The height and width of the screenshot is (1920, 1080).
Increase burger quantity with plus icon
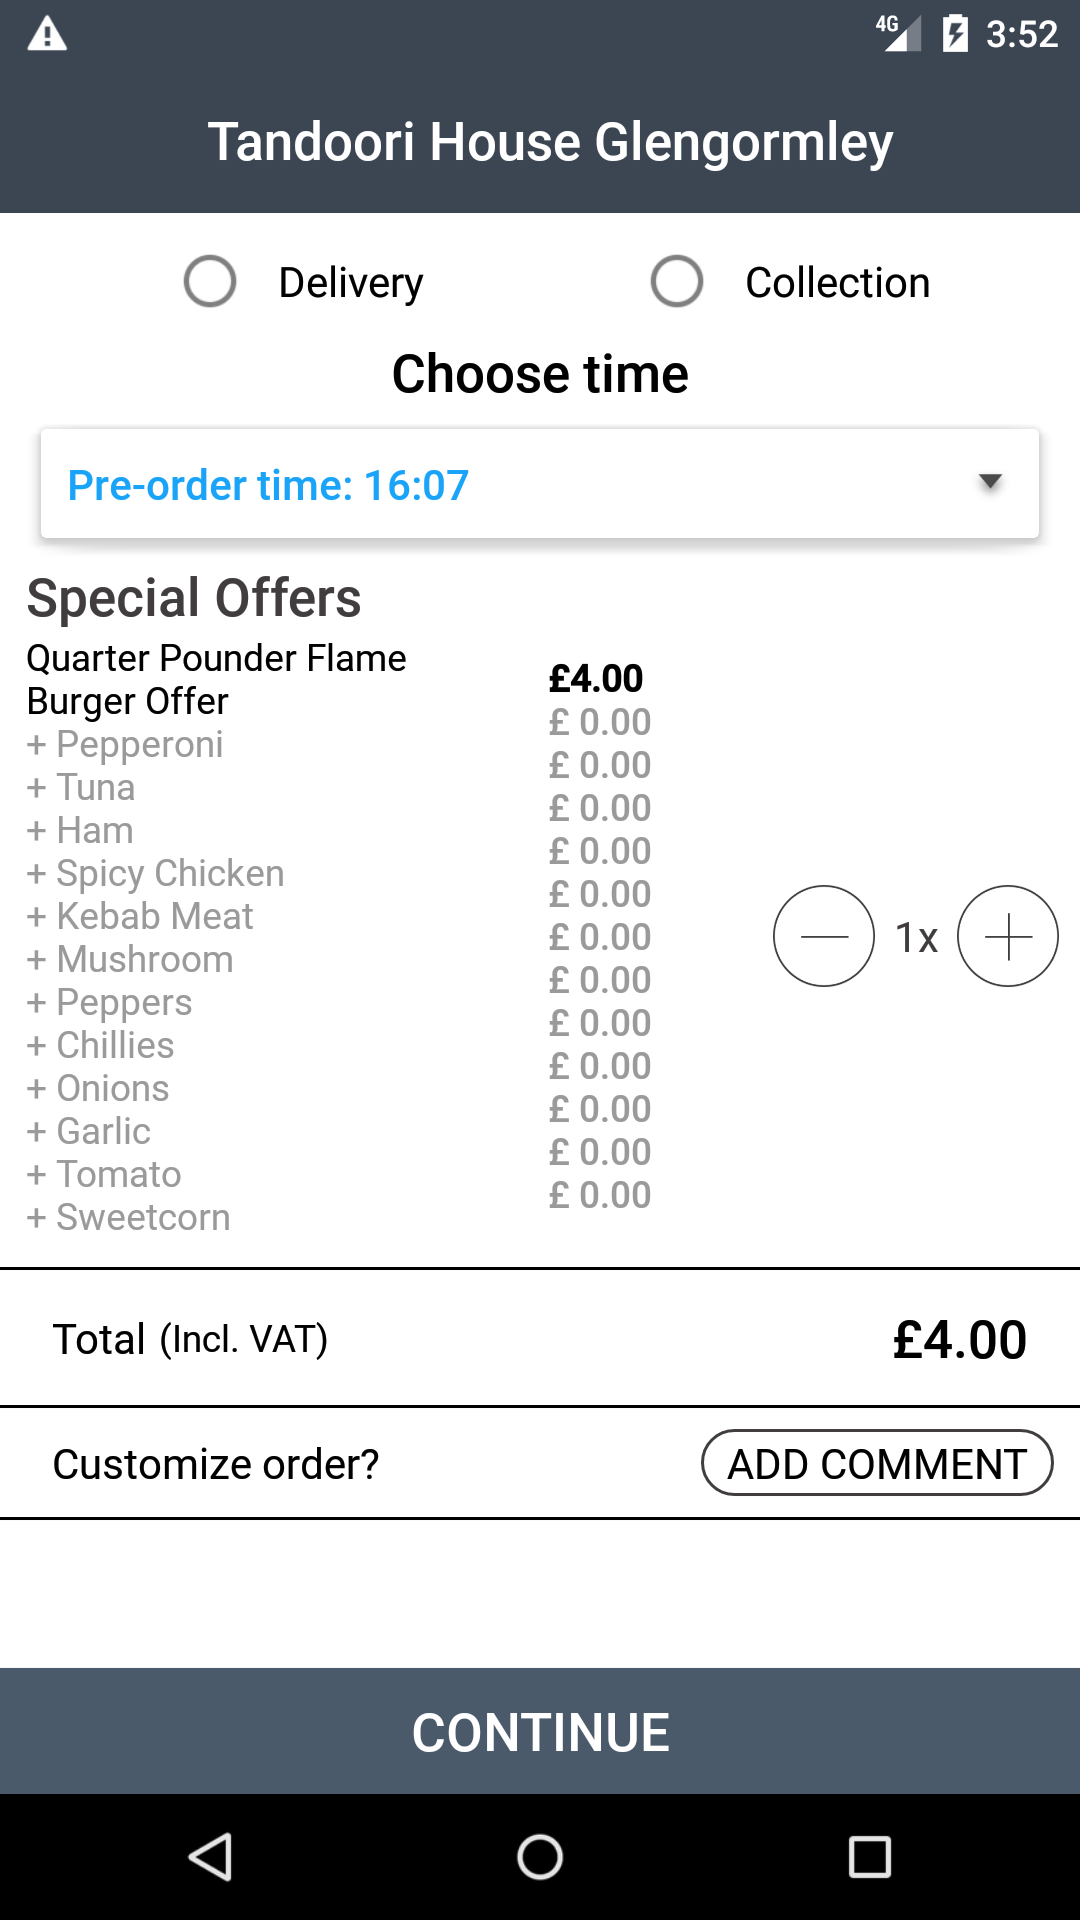pos(1008,936)
